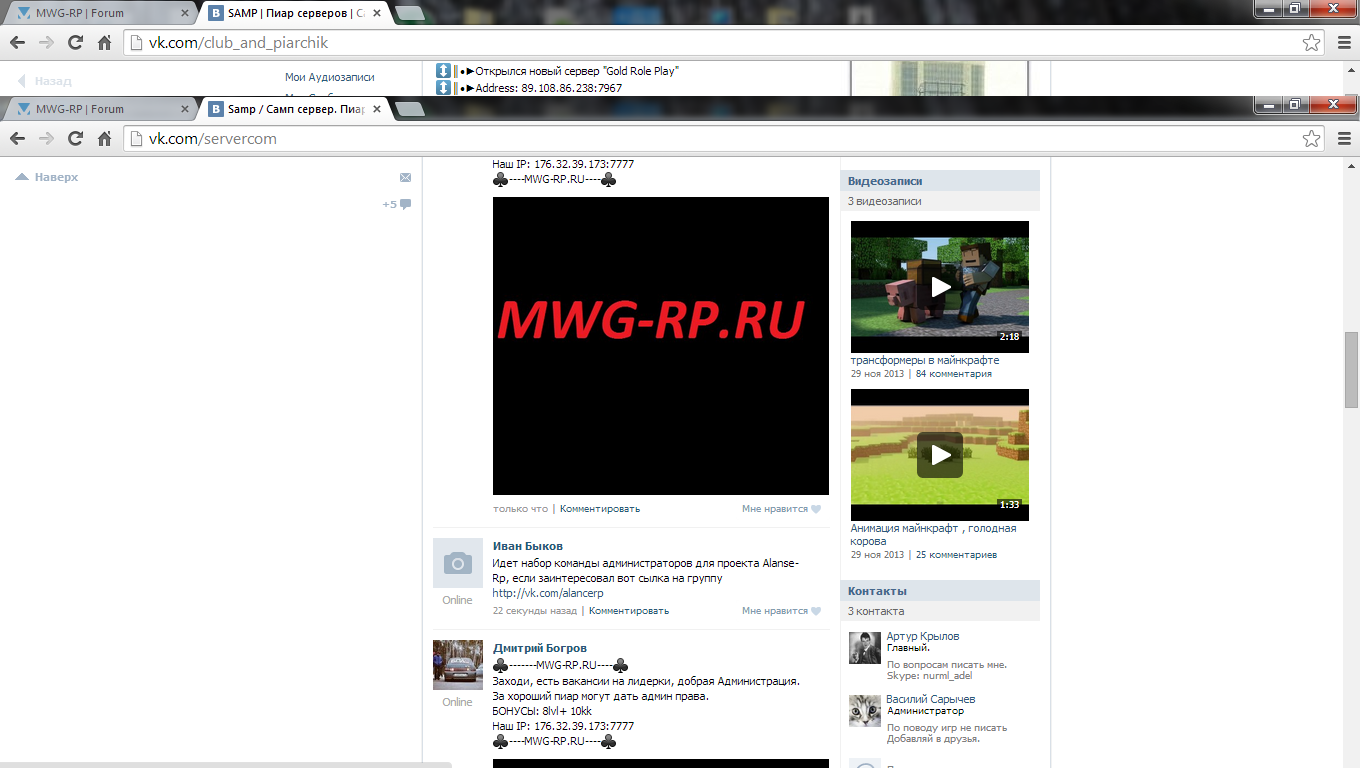Open Василий Сарычев's cat avatar
The width and height of the screenshot is (1360, 768).
tap(865, 711)
